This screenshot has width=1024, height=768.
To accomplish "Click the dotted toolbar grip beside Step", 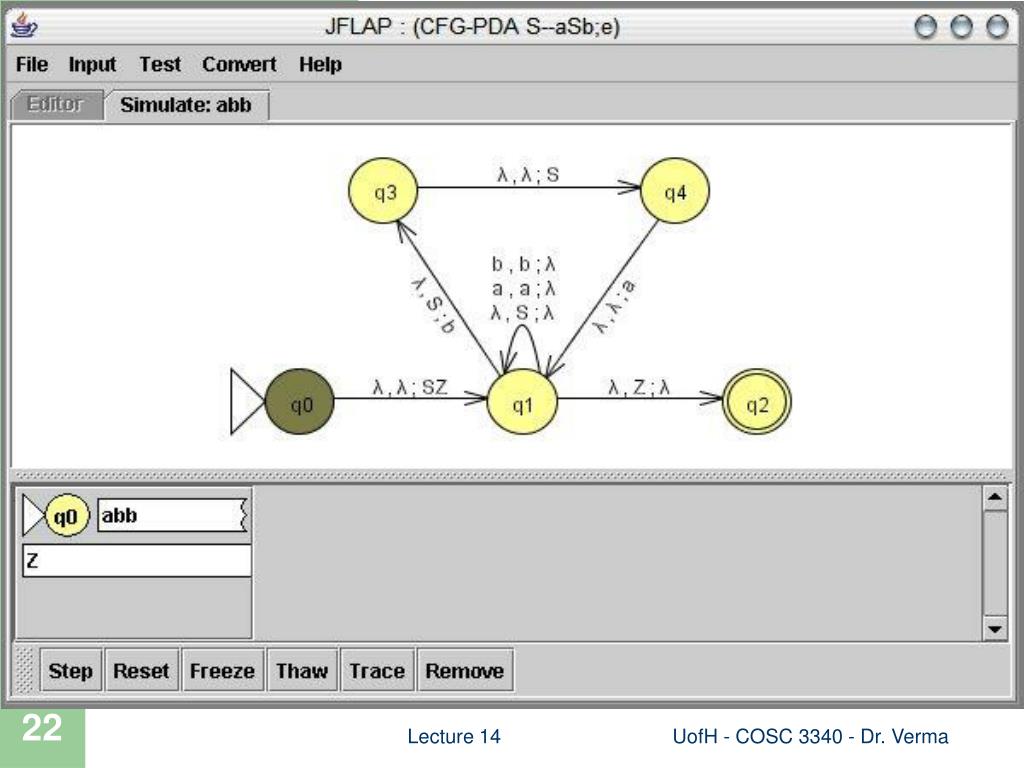I will (25, 670).
